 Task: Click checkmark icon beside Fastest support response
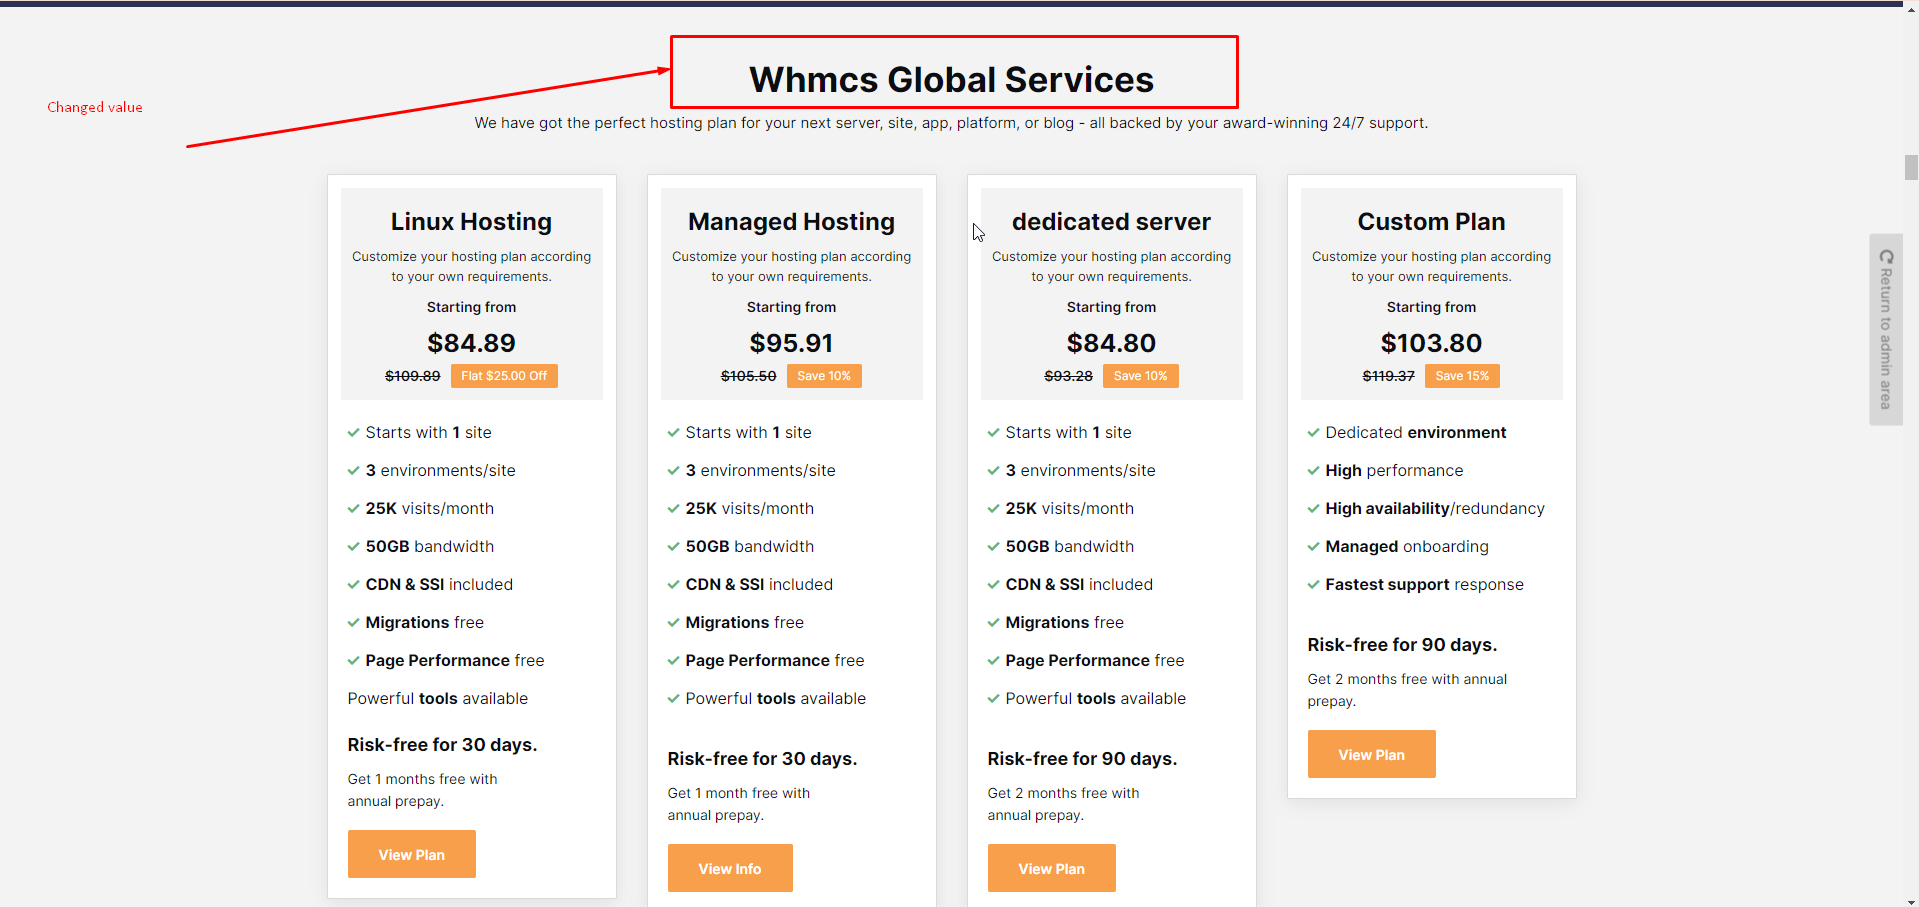[1313, 585]
